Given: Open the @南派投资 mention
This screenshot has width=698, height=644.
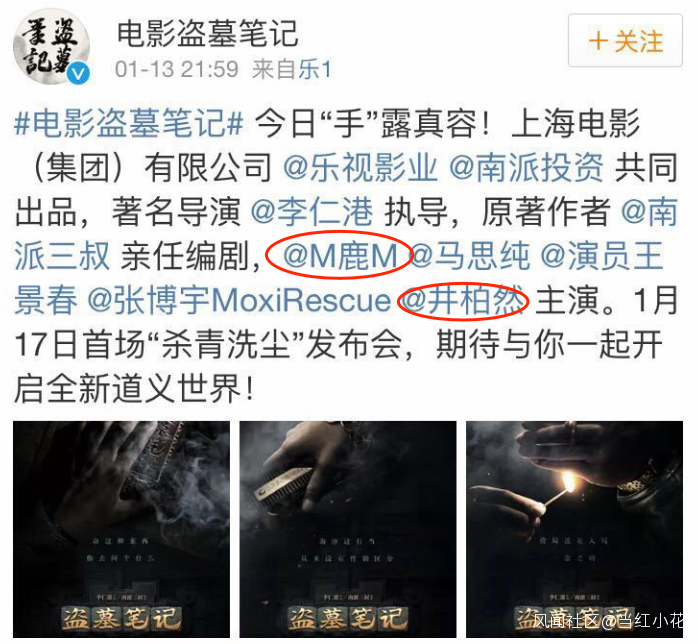Looking at the screenshot, I should click(x=526, y=168).
